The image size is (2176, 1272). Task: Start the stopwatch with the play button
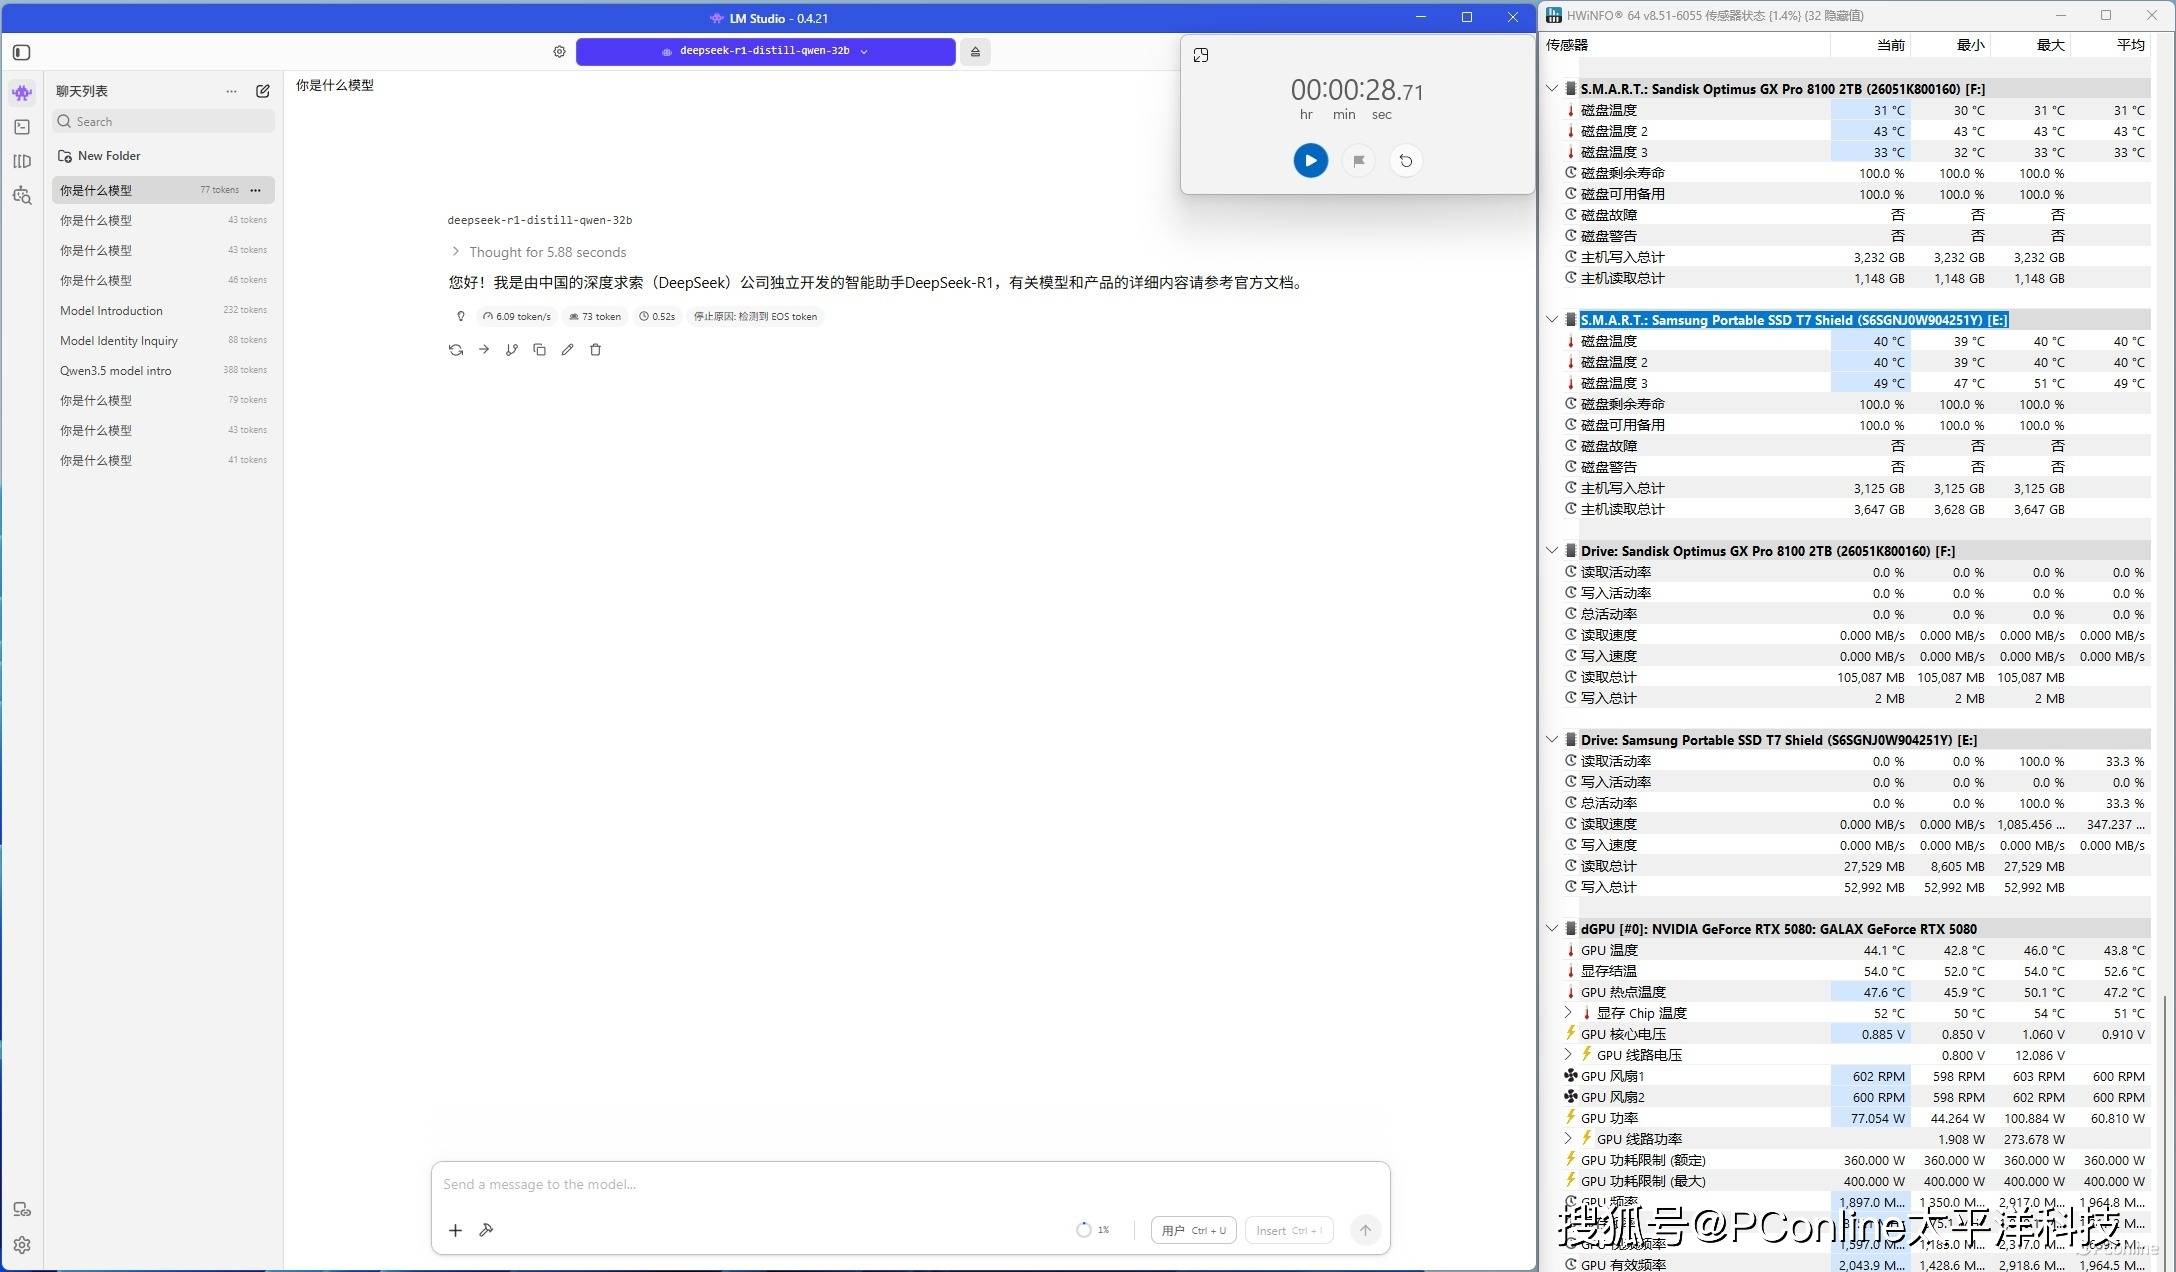[x=1310, y=160]
